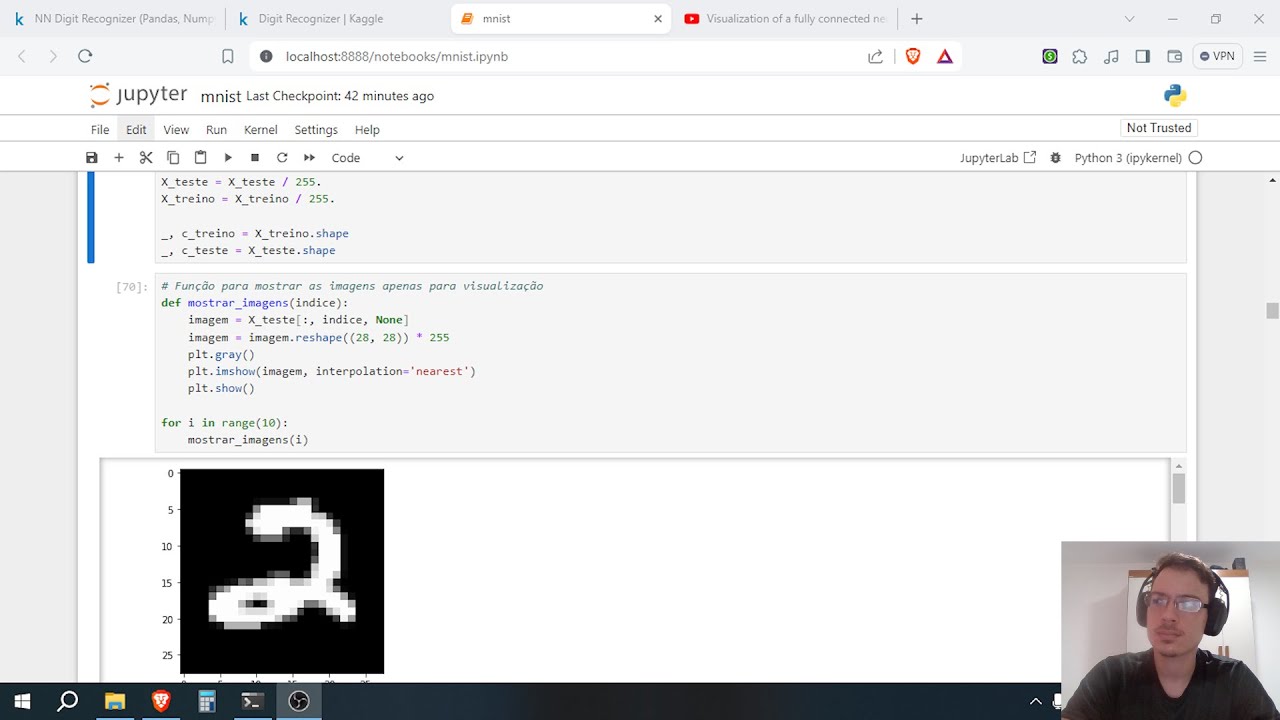Click the Not Trusted button
1280x720 pixels.
coord(1159,128)
